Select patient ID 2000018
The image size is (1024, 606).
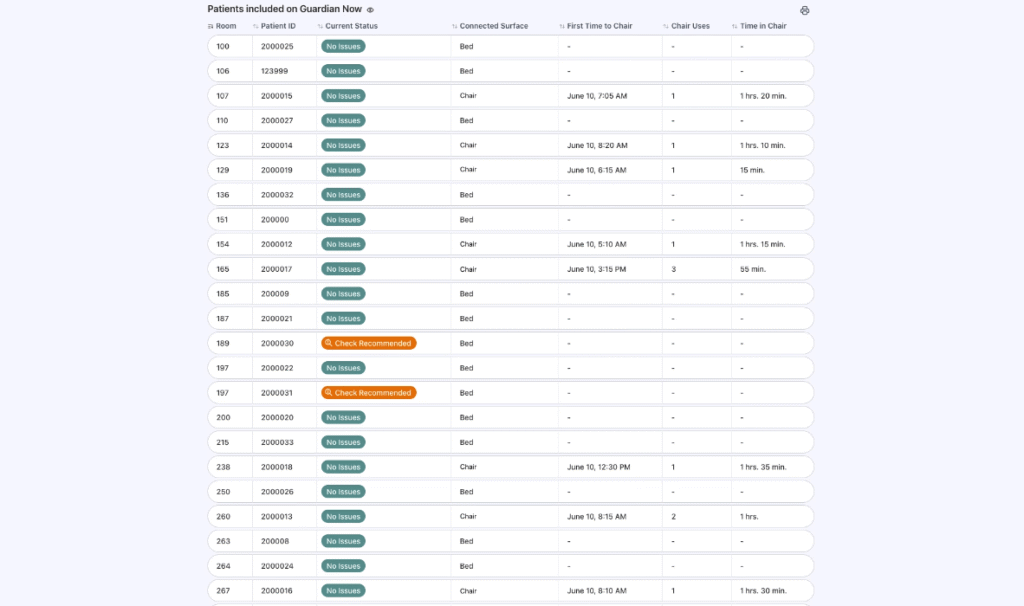(x=276, y=467)
